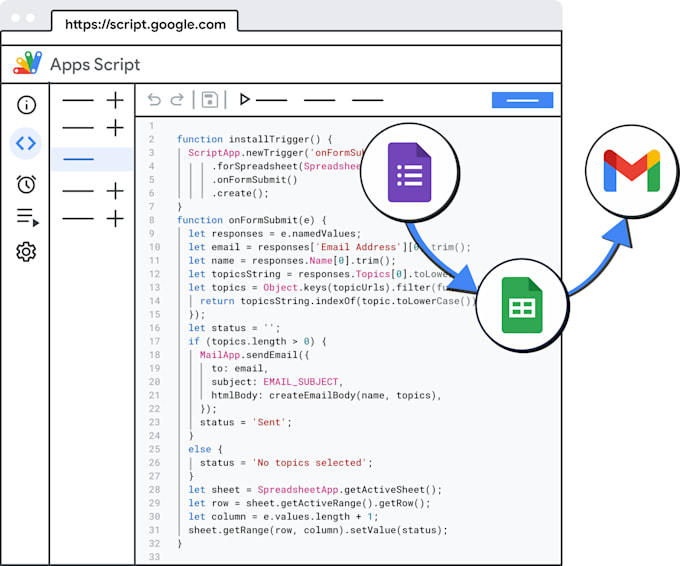Click the URL script.google.com tab

145,24
